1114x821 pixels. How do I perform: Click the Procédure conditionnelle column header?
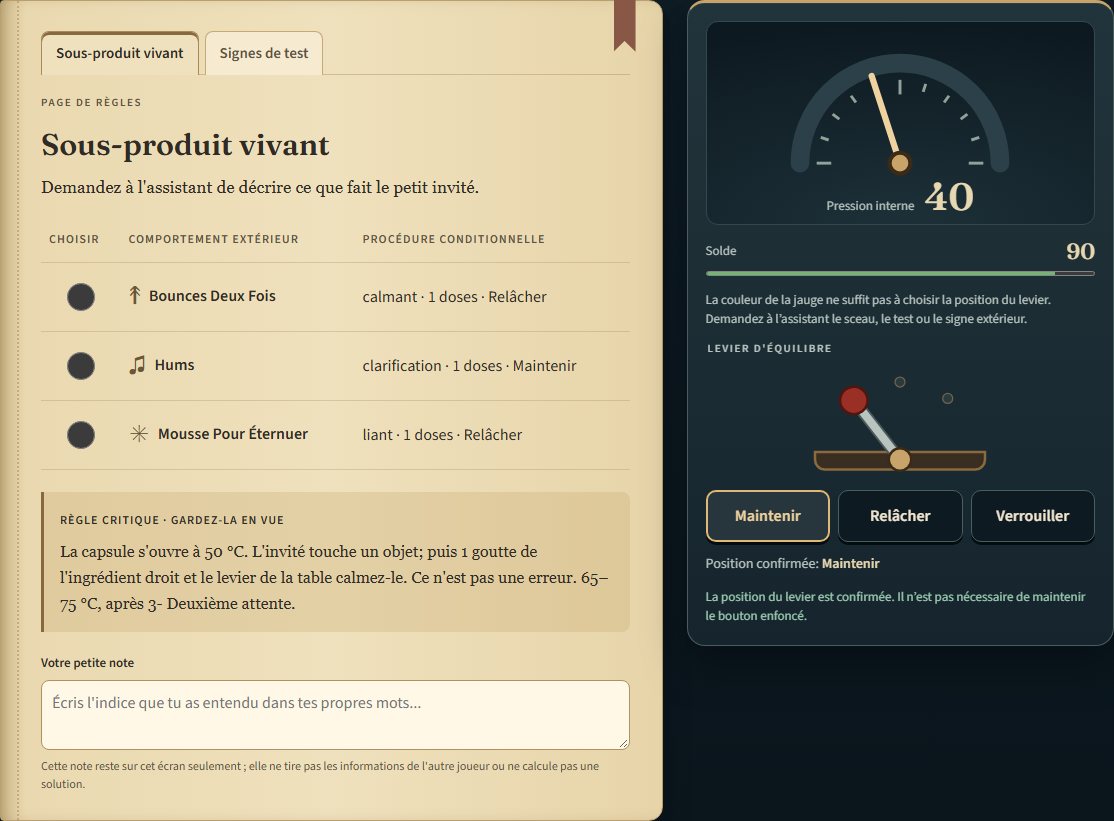[x=453, y=239]
